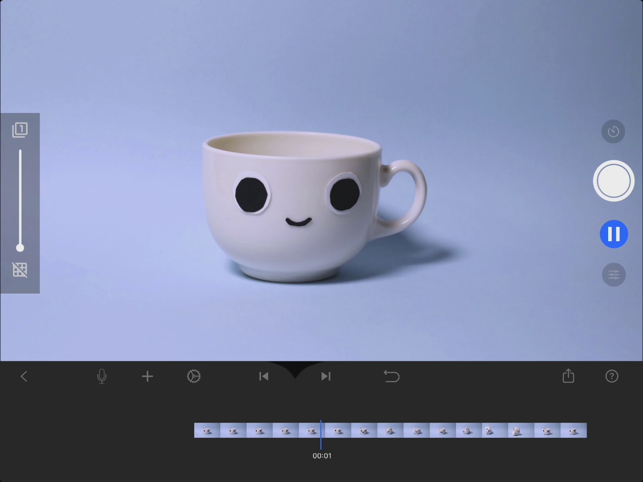
Task: Select the first frame thumbnail in timeline
Action: pyautogui.click(x=207, y=430)
